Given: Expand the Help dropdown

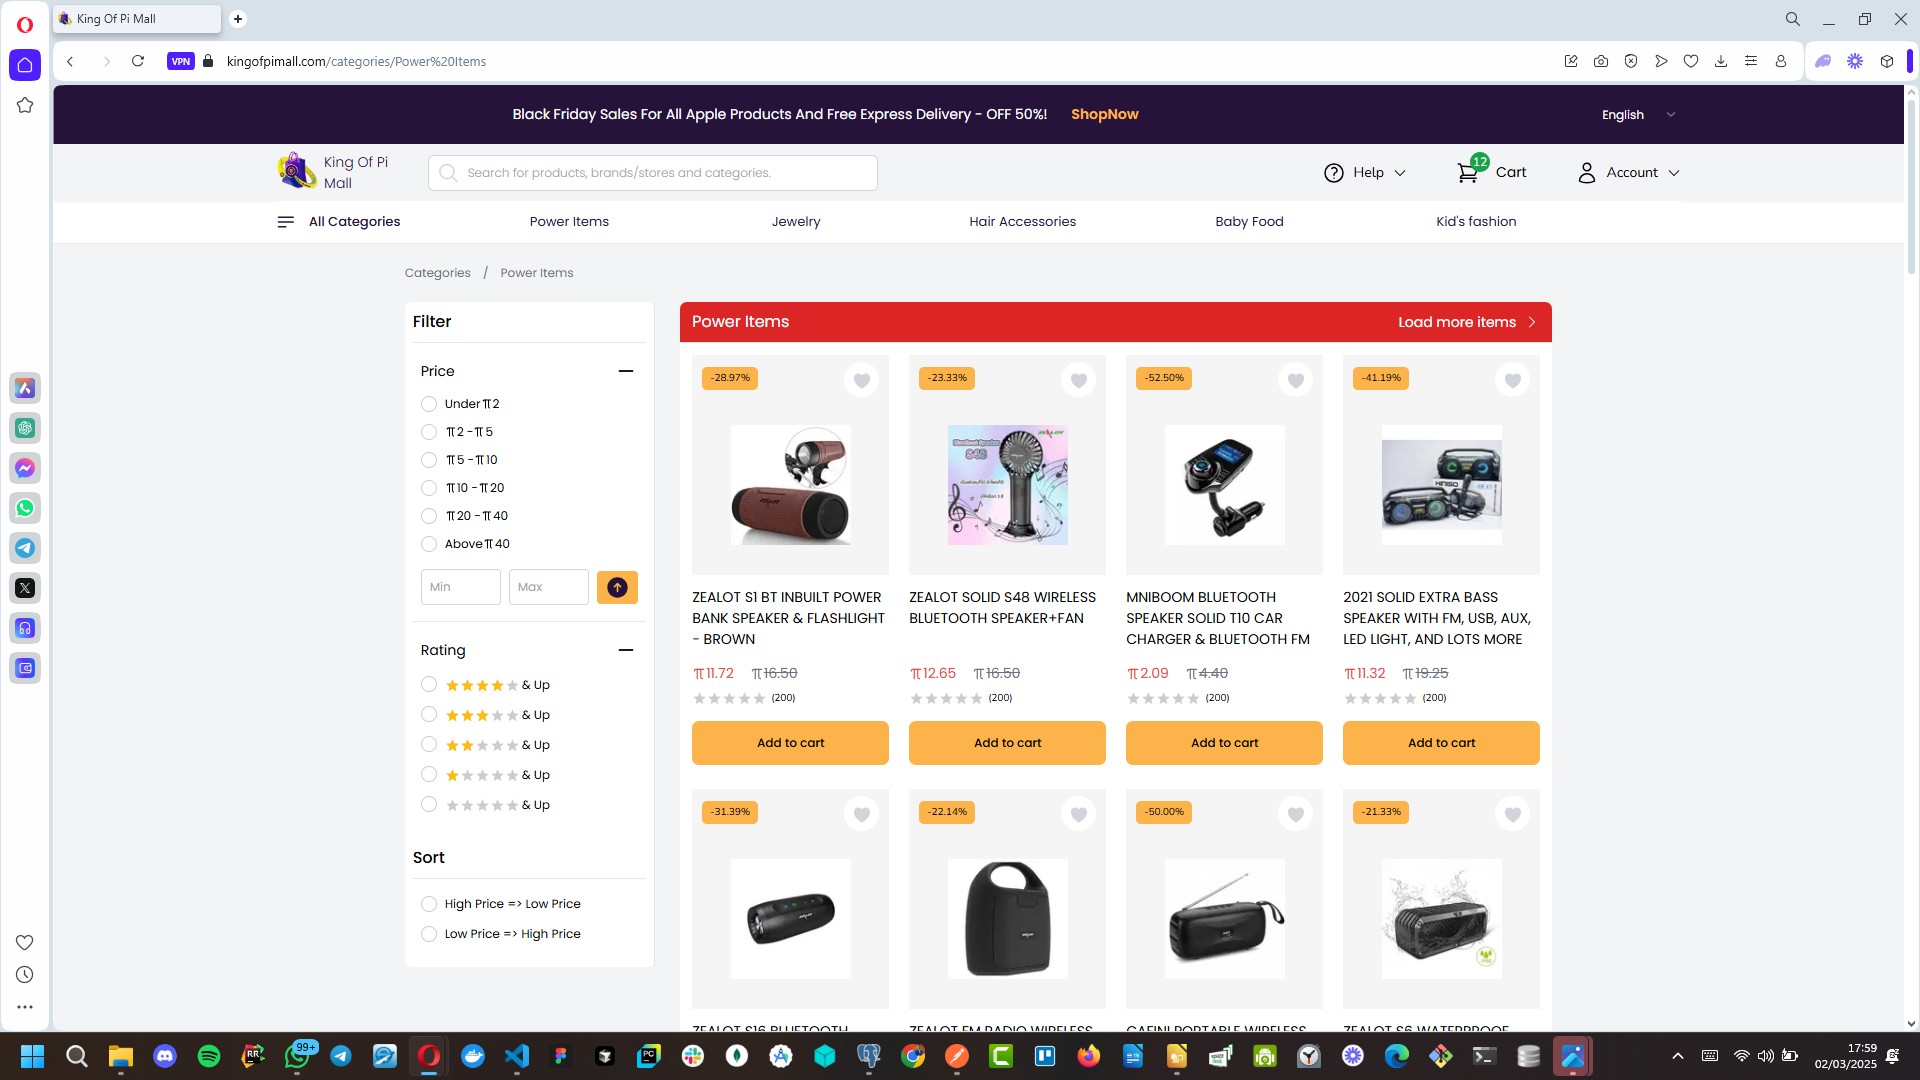Looking at the screenshot, I should click(x=1365, y=172).
